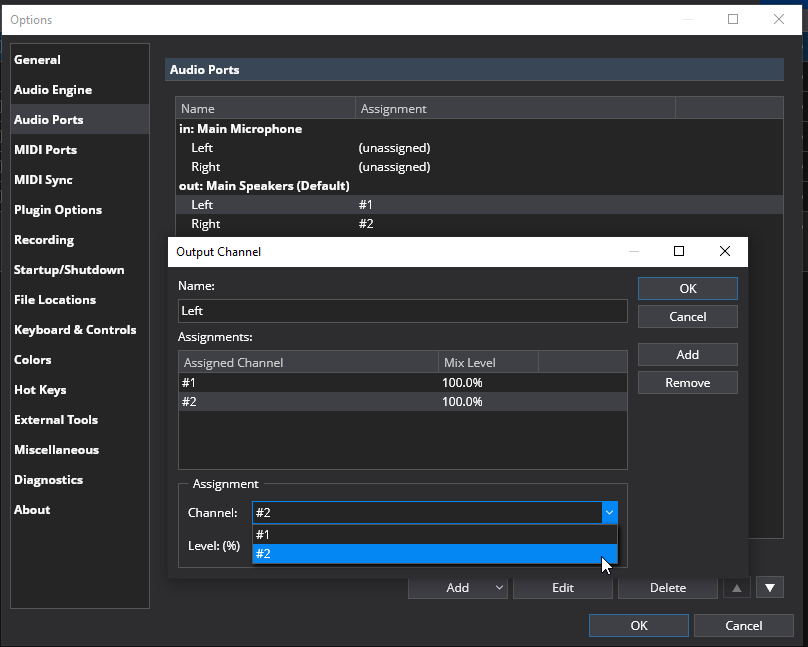Open the Miscellaneous settings page

[x=80, y=450]
